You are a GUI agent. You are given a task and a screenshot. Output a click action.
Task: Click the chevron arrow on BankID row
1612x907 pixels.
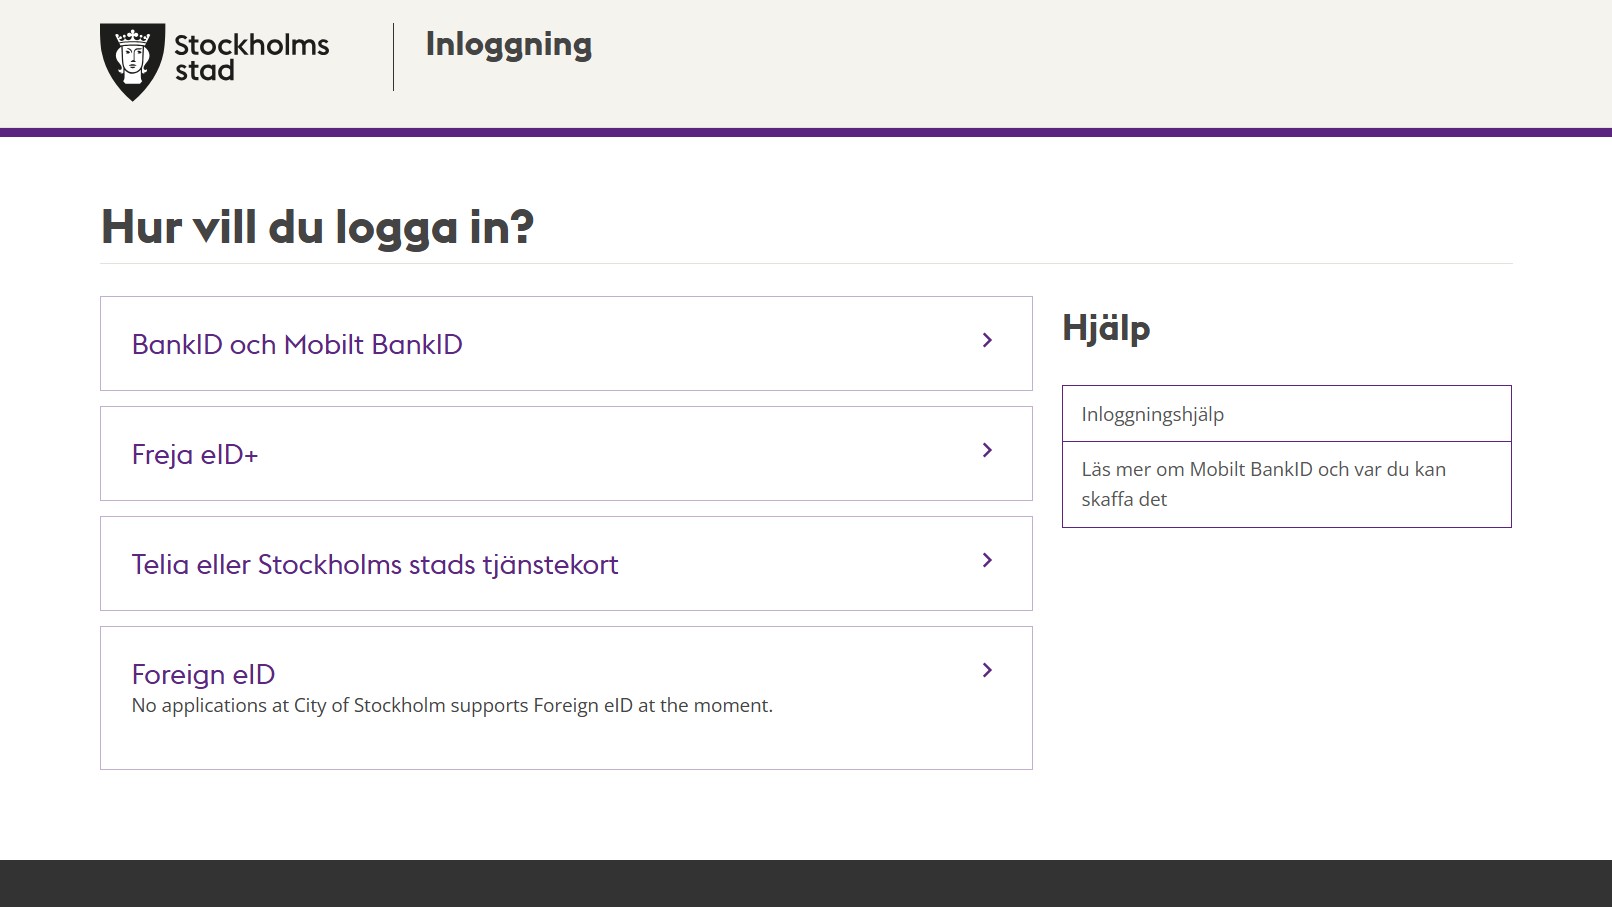(987, 341)
